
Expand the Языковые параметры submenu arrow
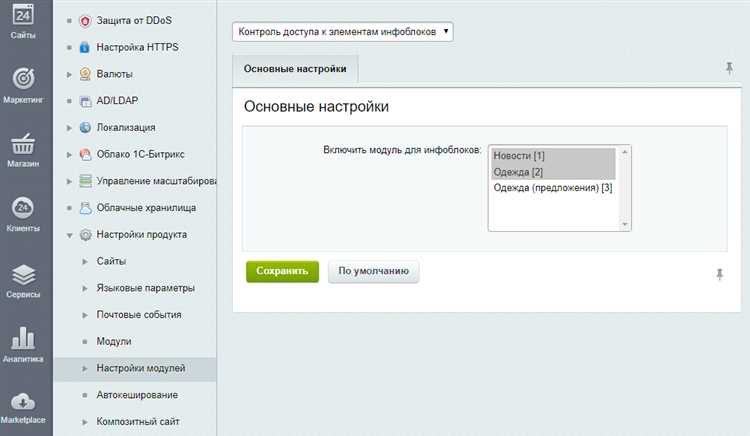pos(85,288)
